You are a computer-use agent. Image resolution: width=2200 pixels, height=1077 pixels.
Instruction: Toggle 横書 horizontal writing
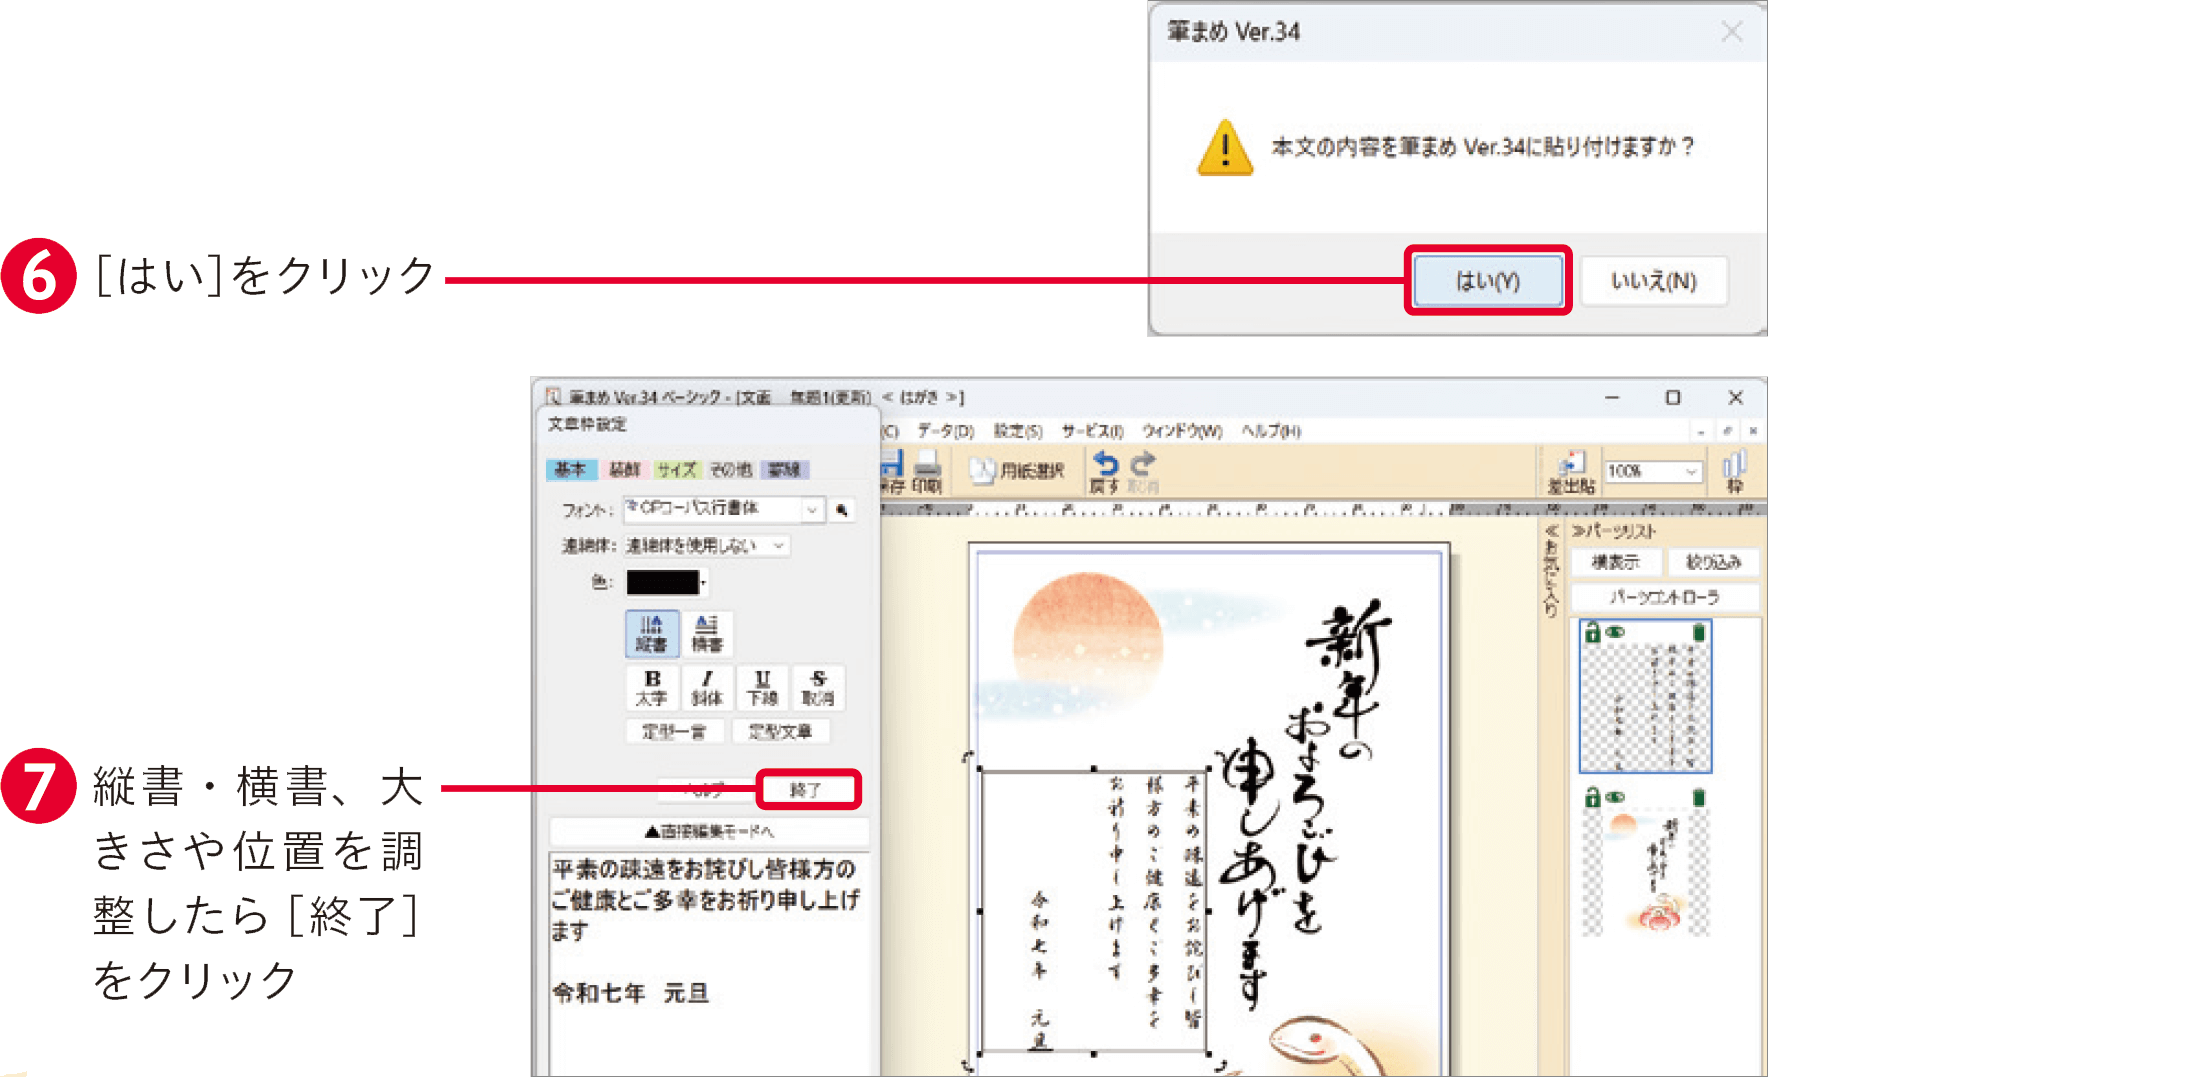pyautogui.click(x=707, y=634)
